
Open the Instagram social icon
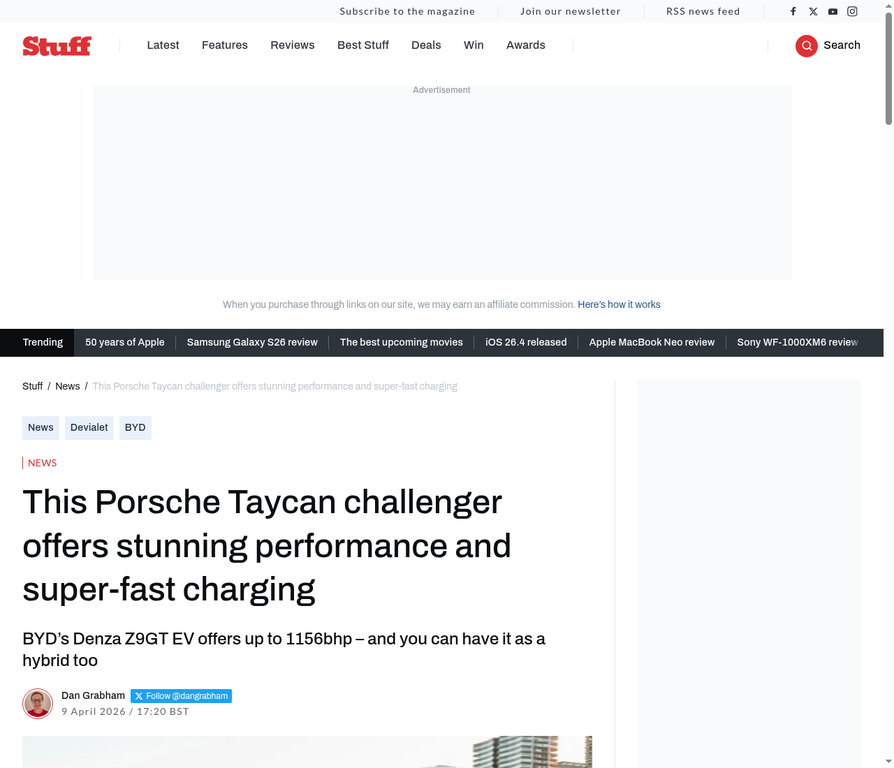point(852,11)
